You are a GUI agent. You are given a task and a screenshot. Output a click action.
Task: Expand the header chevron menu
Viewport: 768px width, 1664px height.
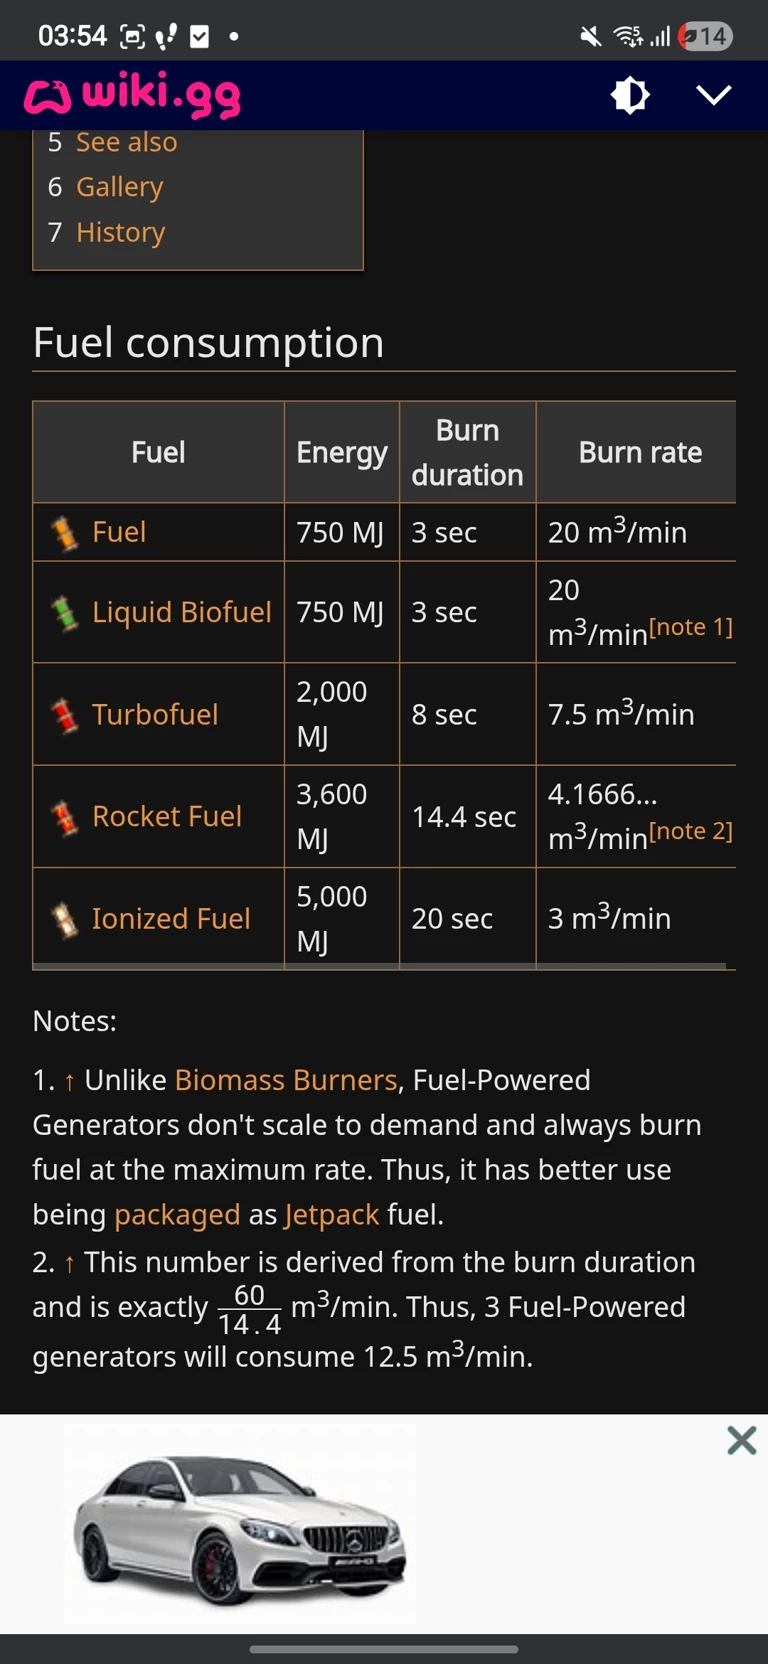pos(713,95)
